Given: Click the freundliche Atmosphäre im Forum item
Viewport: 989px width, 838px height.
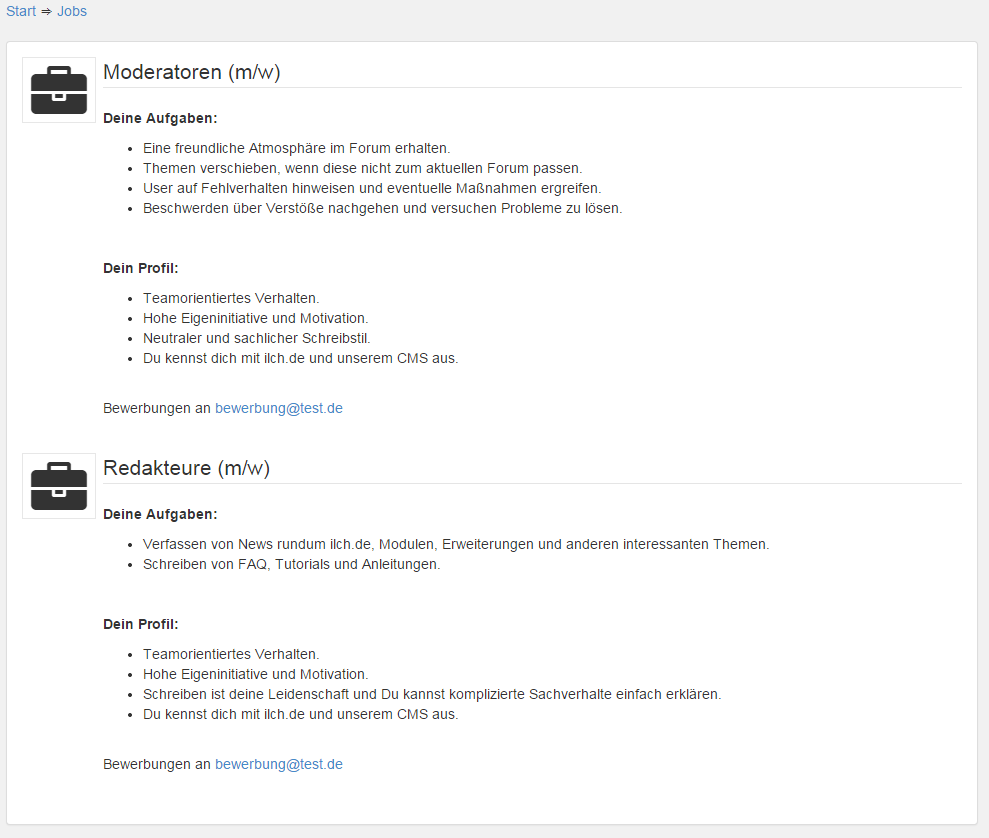Looking at the screenshot, I should (x=296, y=148).
